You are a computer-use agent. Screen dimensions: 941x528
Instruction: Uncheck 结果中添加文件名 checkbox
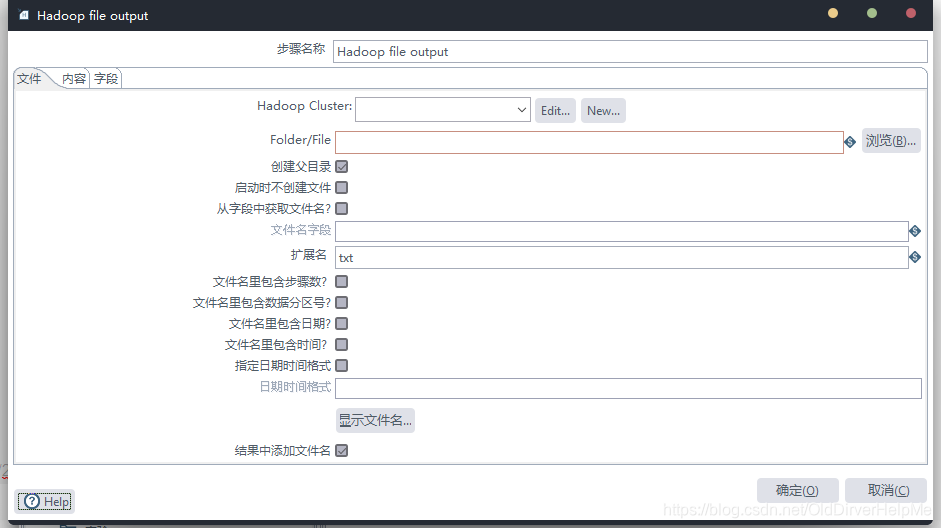click(341, 451)
